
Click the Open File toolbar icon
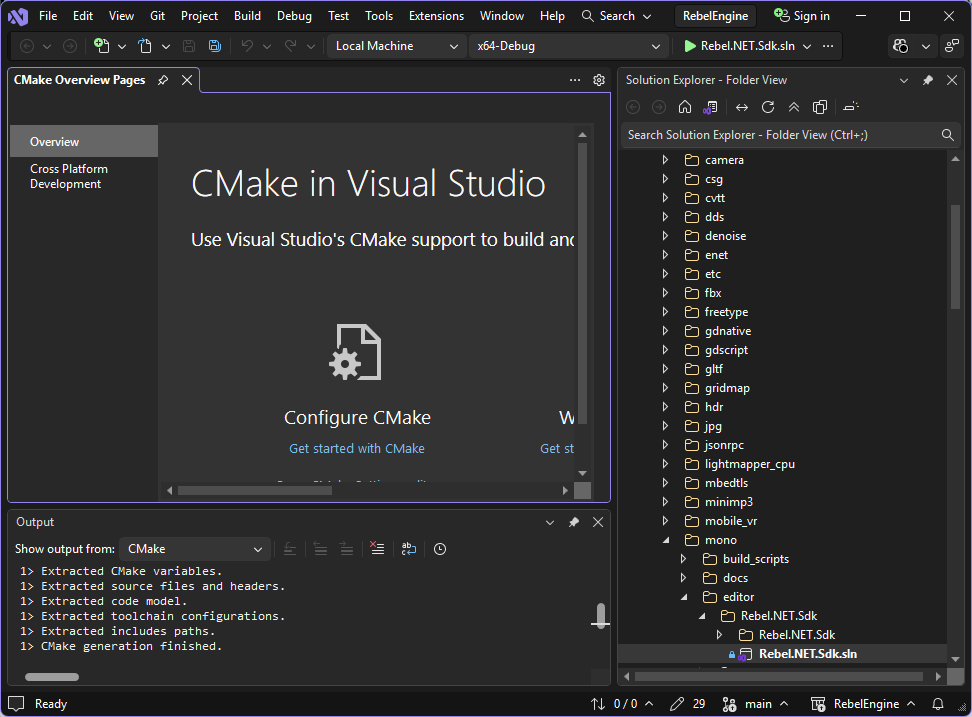pyautogui.click(x=145, y=46)
